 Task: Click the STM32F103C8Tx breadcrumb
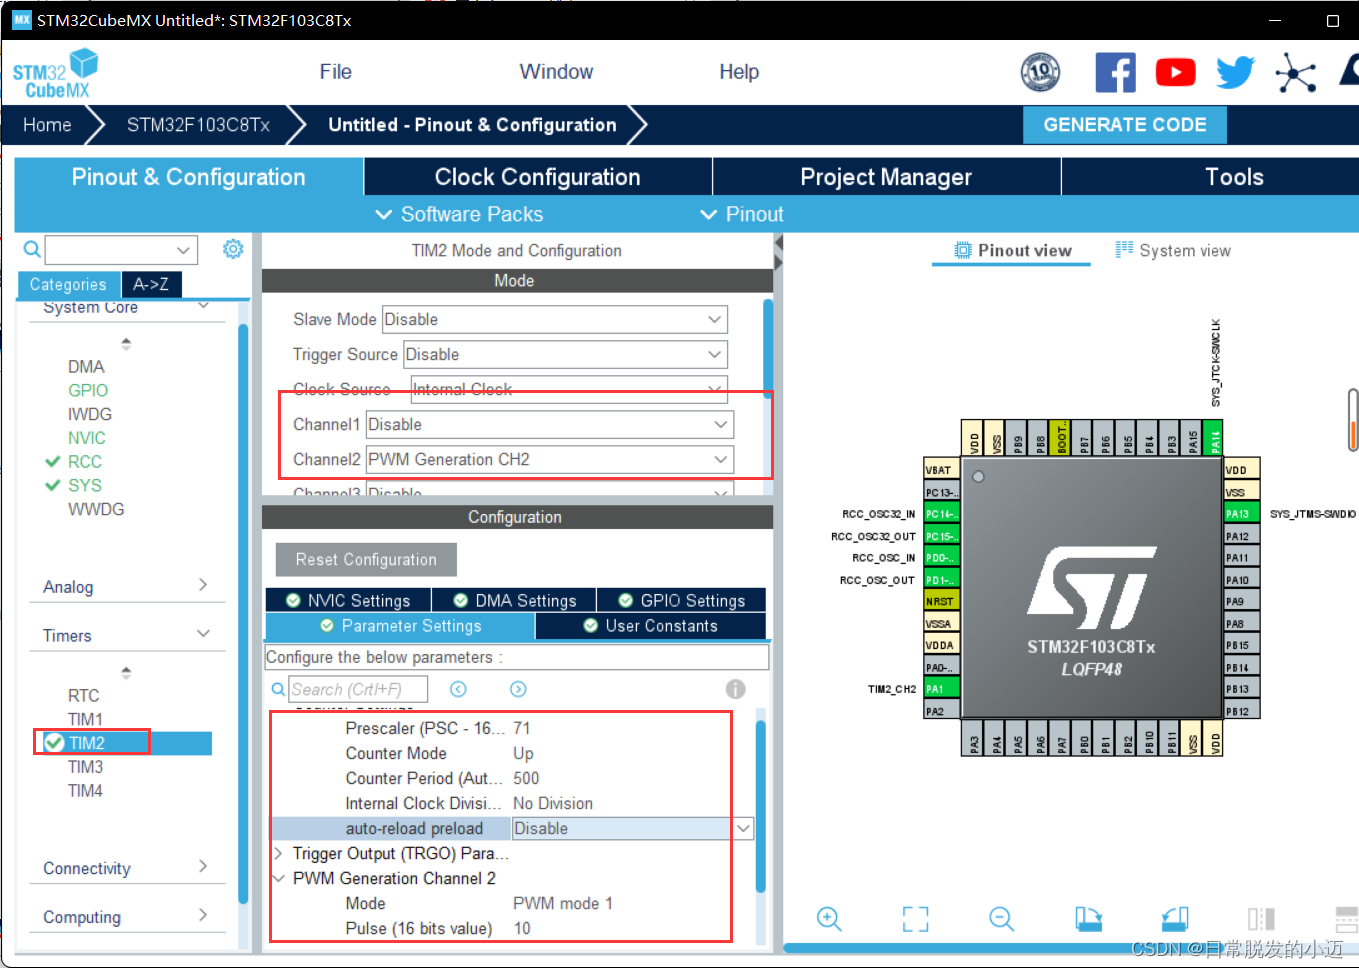pyautogui.click(x=198, y=125)
